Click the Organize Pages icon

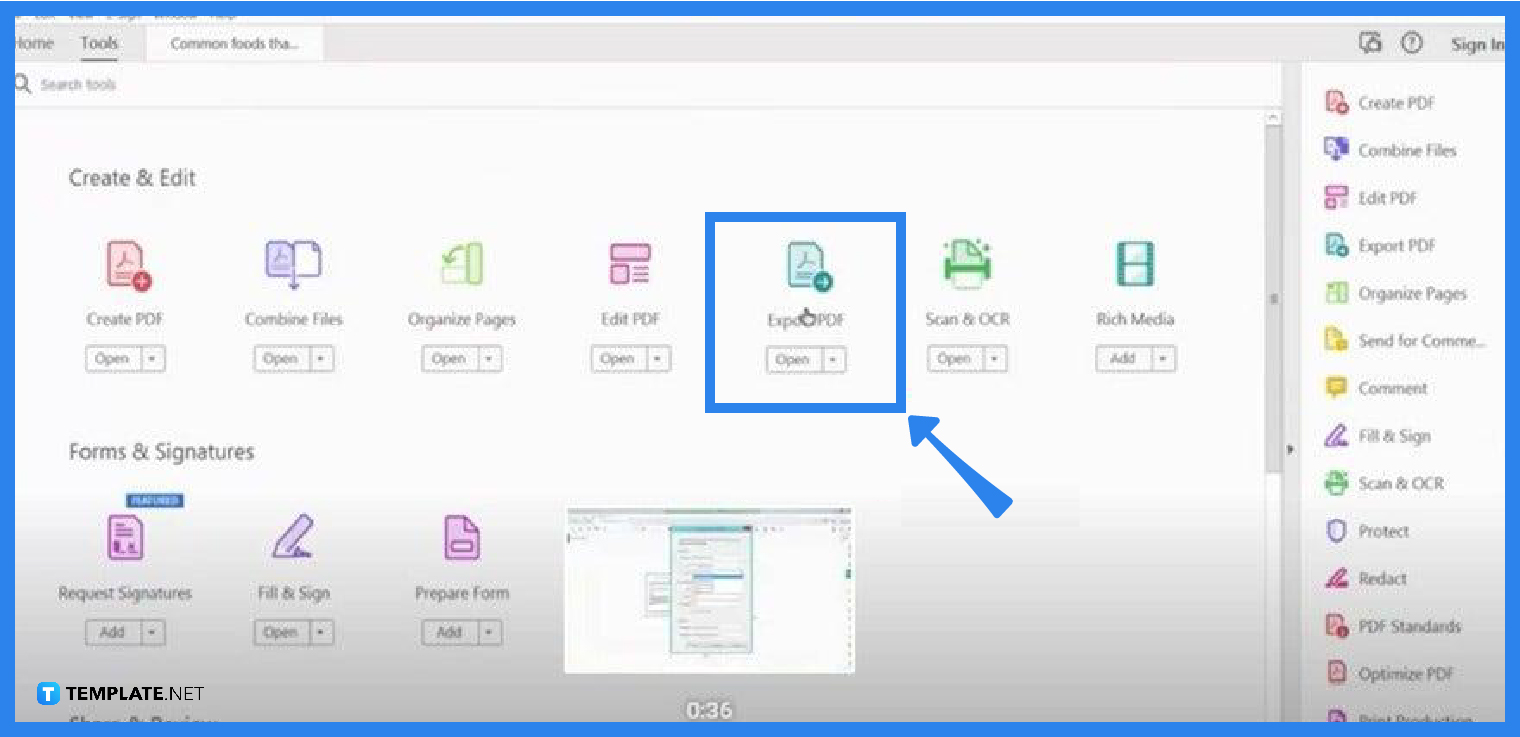461,263
